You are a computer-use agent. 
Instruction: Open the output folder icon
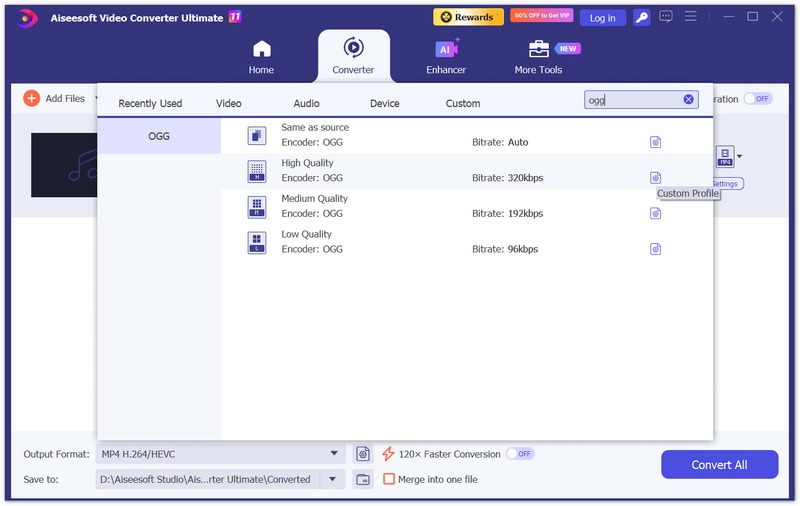click(363, 479)
